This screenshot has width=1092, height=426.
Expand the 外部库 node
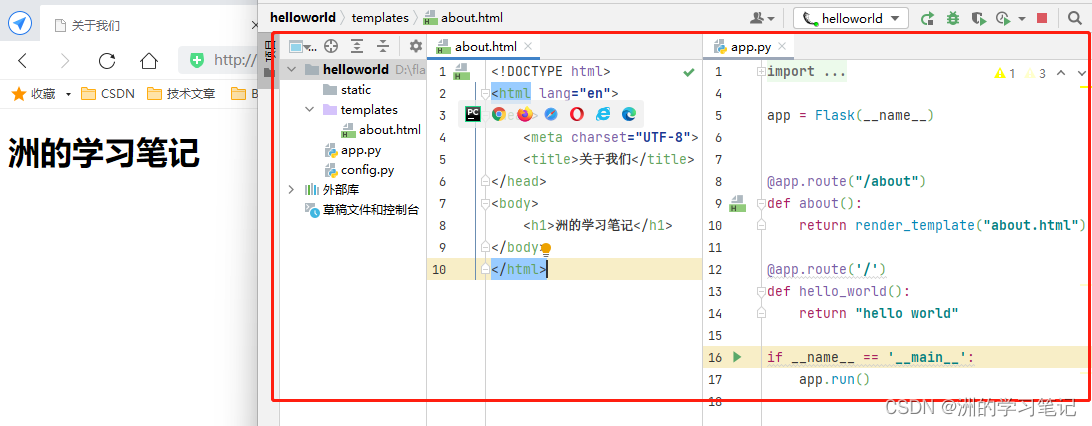click(x=291, y=189)
